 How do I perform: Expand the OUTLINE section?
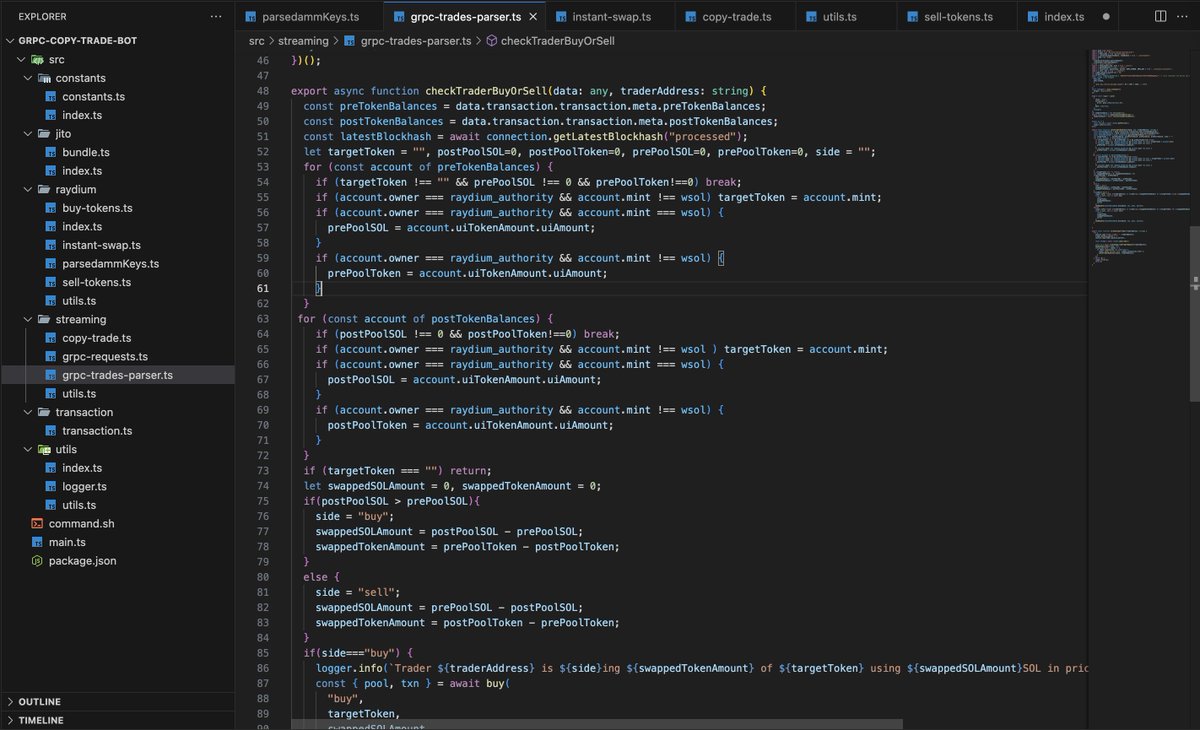(x=117, y=702)
